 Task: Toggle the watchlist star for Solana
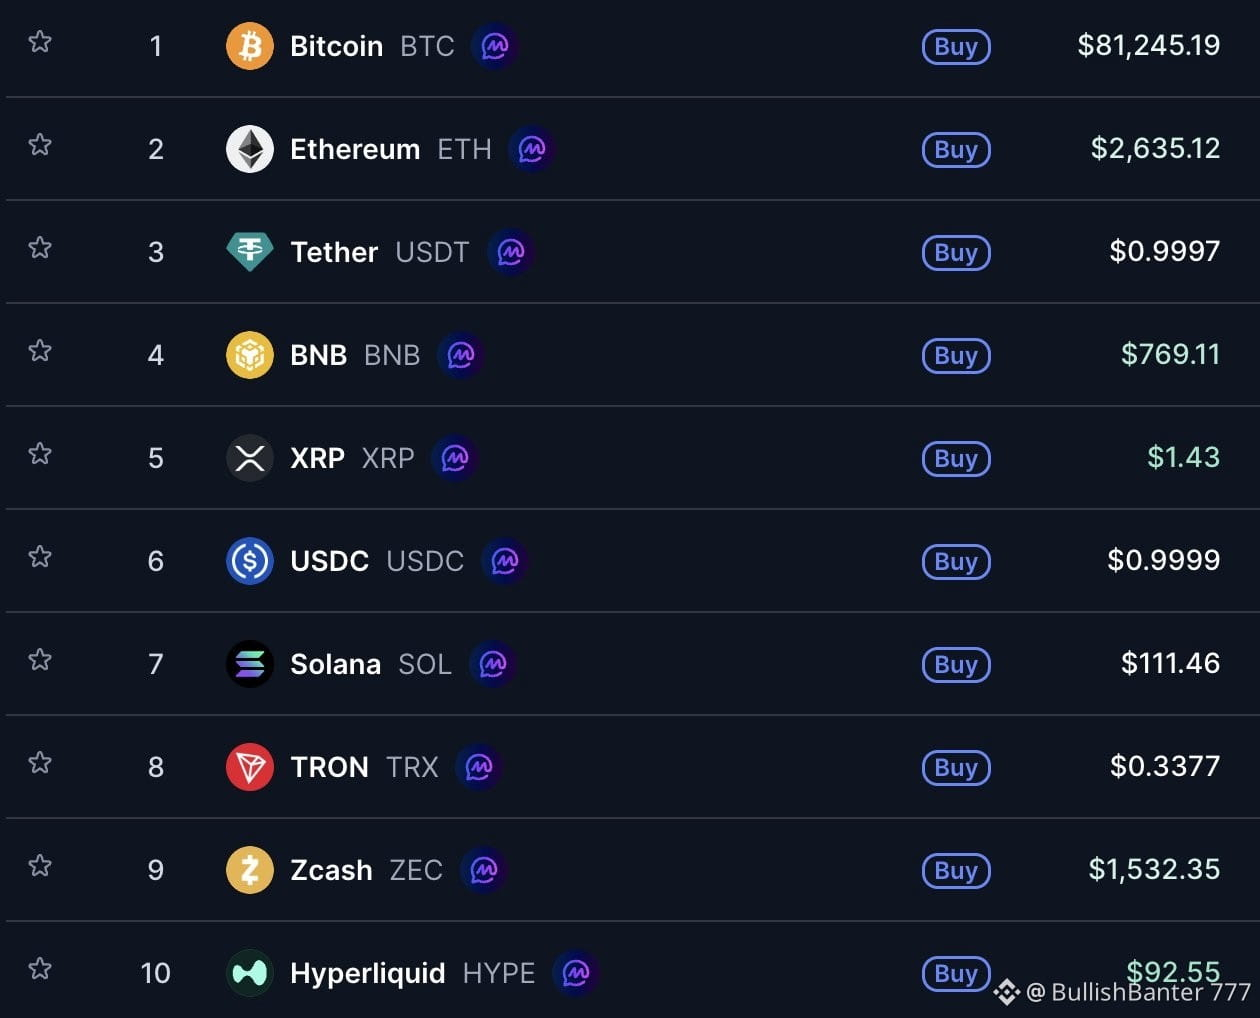pos(40,660)
